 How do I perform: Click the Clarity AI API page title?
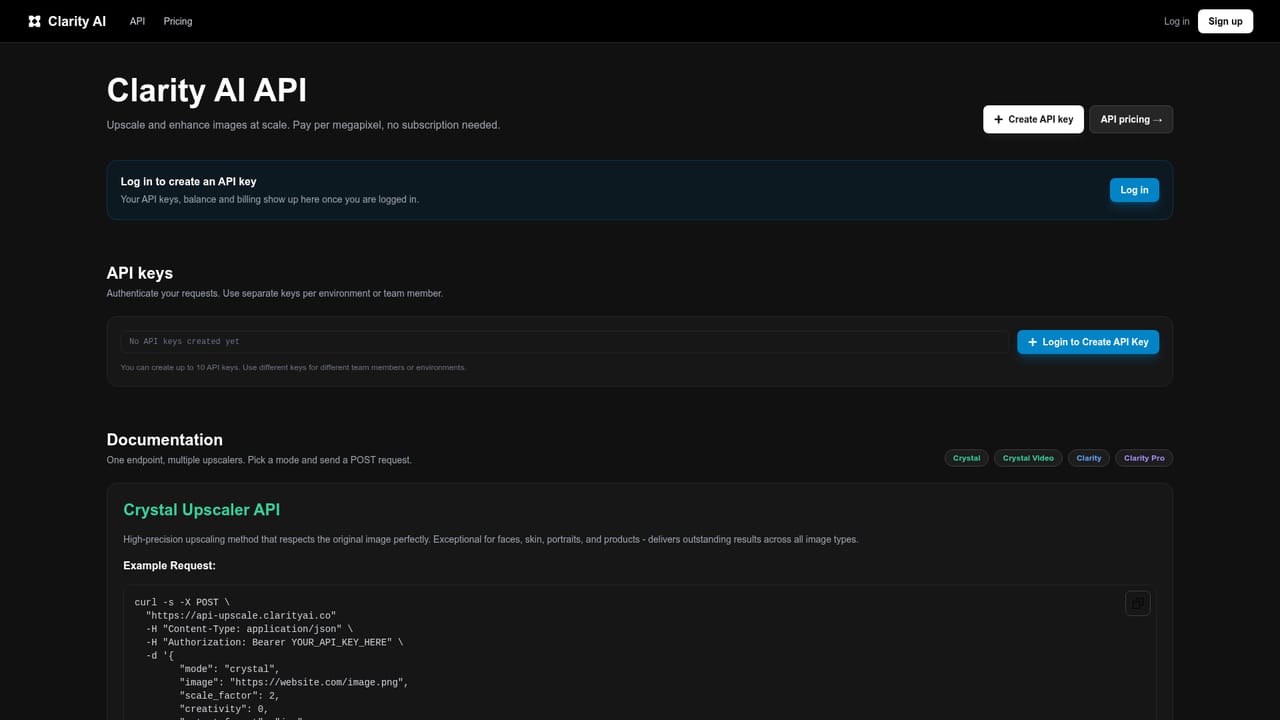pyautogui.click(x=207, y=90)
